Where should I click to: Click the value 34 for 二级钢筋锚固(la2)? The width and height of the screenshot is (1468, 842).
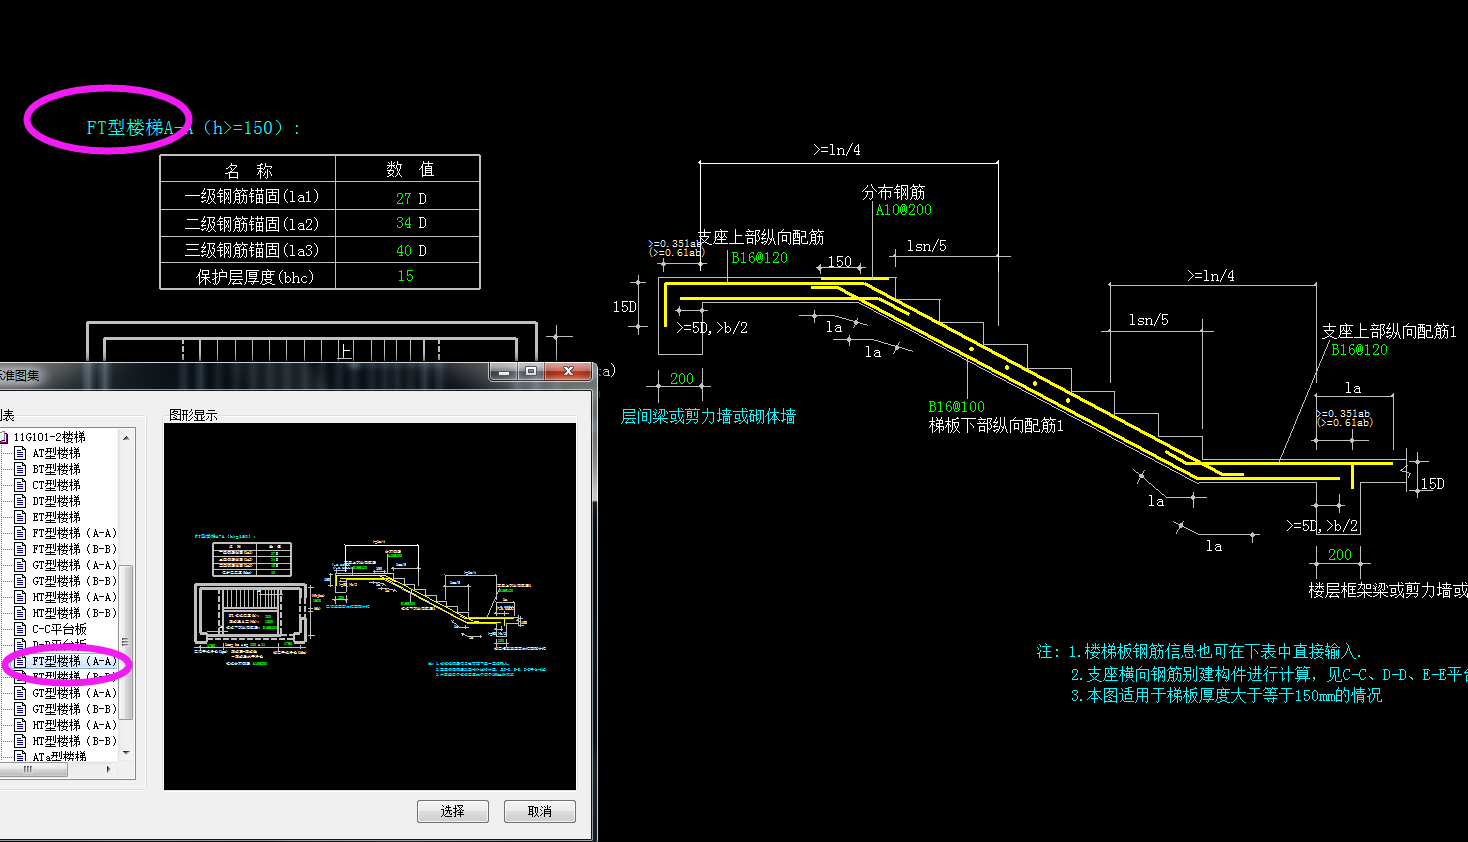(404, 223)
